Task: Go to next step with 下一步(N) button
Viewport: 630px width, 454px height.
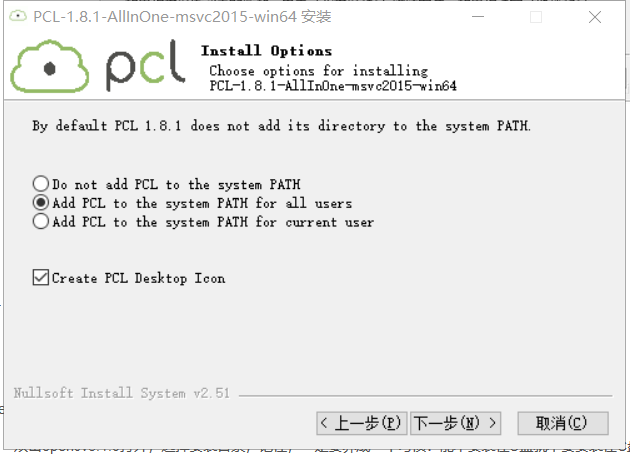Action: pyautogui.click(x=456, y=423)
